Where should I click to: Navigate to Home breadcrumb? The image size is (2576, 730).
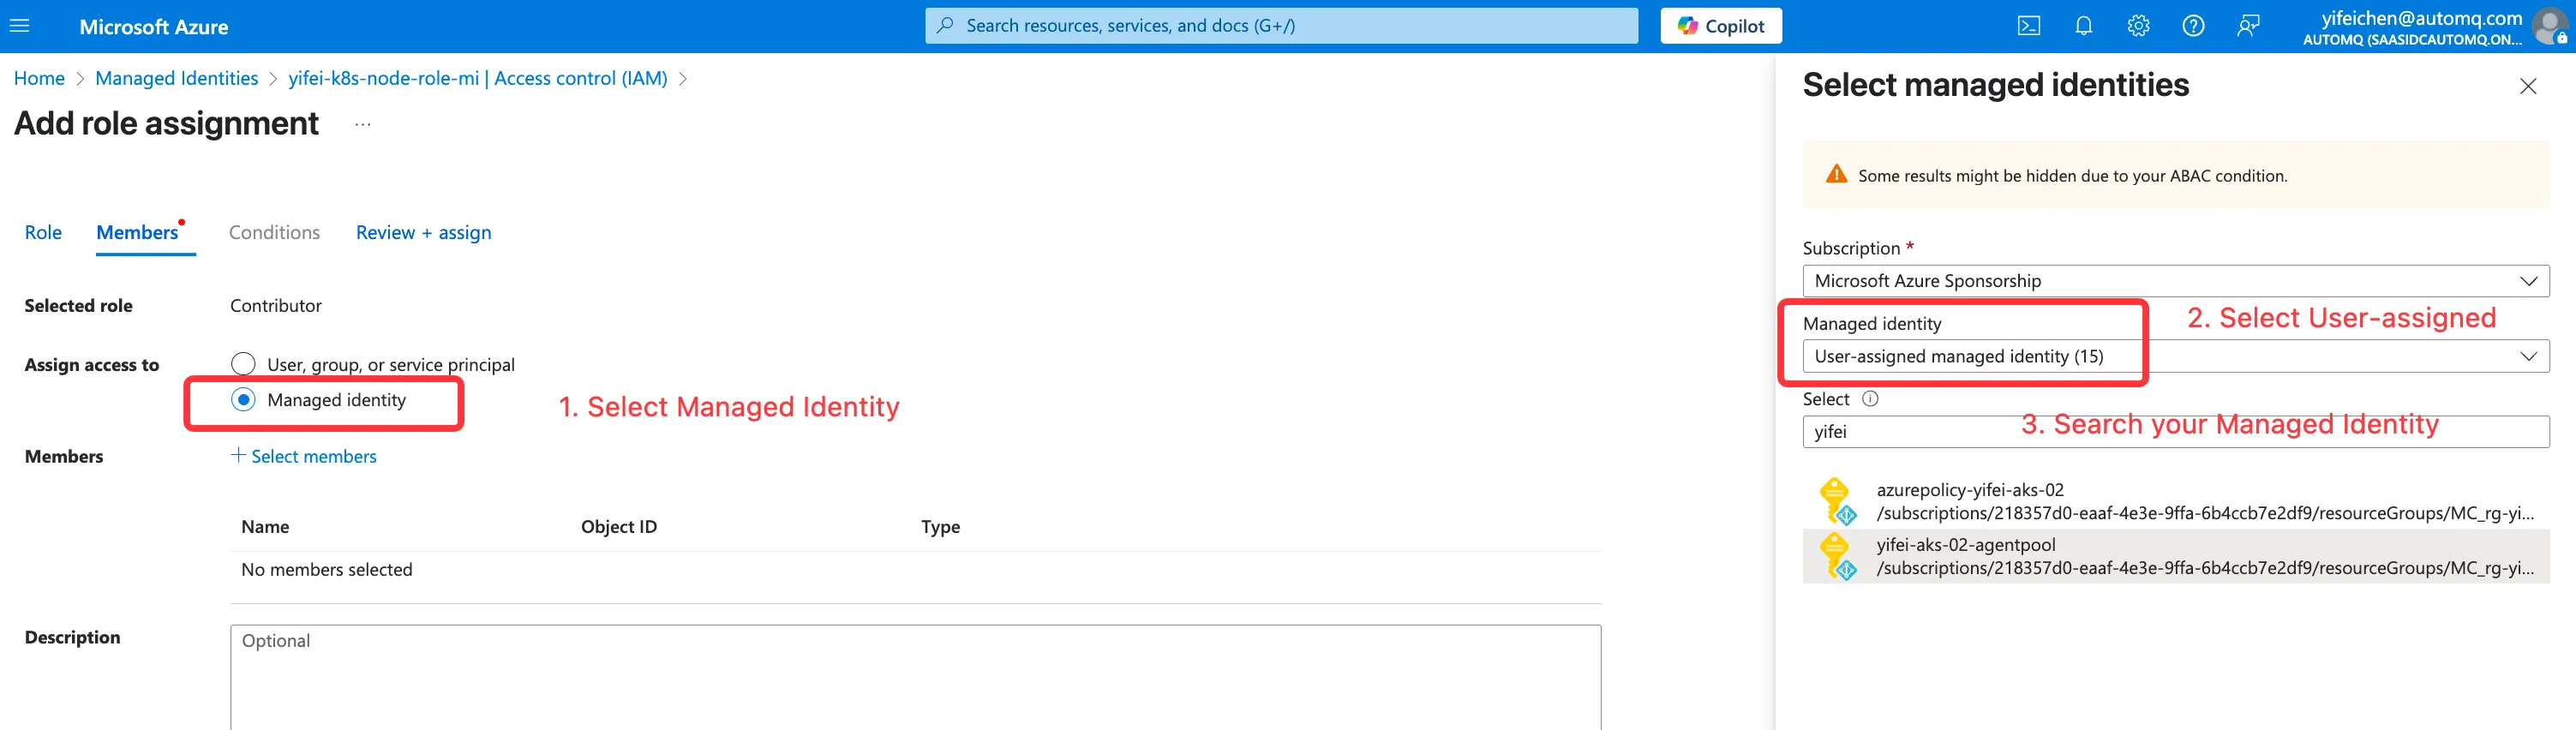pyautogui.click(x=39, y=78)
